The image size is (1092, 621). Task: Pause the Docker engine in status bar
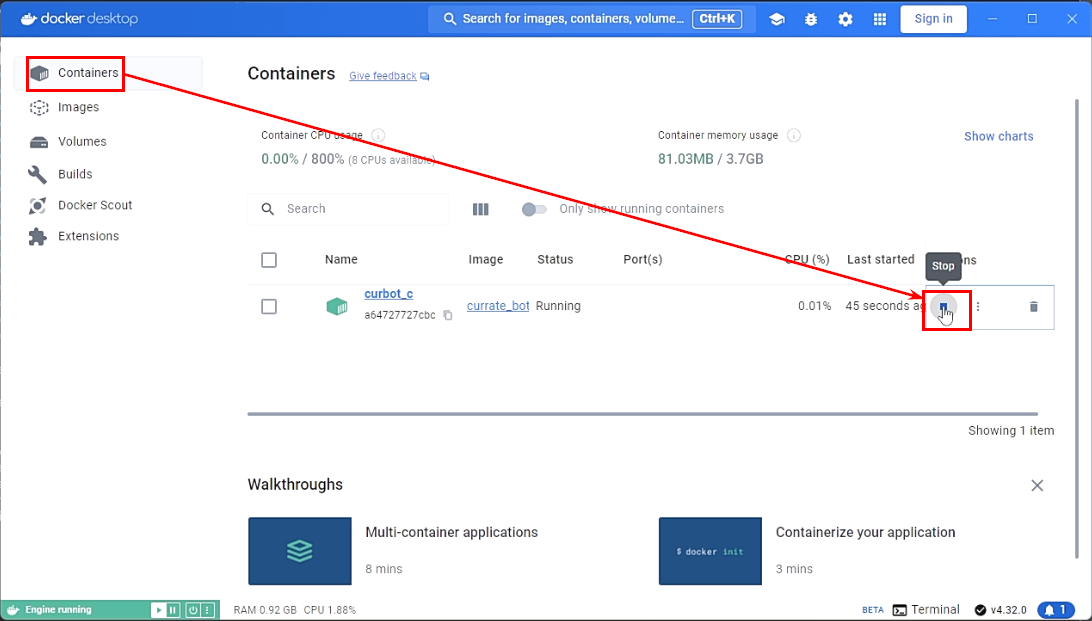173,610
